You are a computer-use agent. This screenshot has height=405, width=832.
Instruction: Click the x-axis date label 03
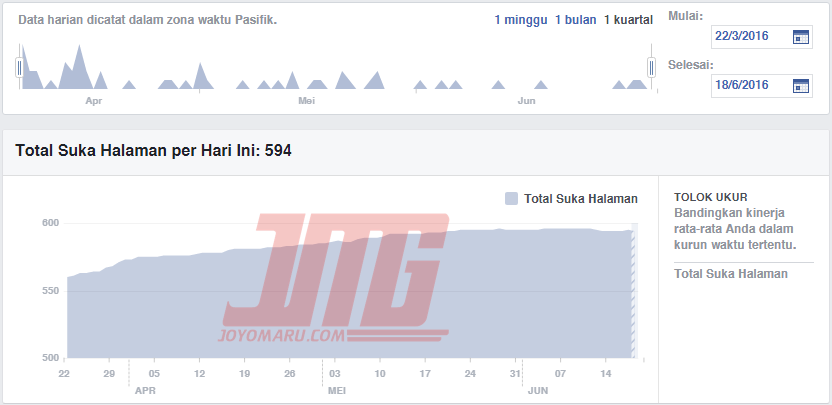[x=335, y=374]
